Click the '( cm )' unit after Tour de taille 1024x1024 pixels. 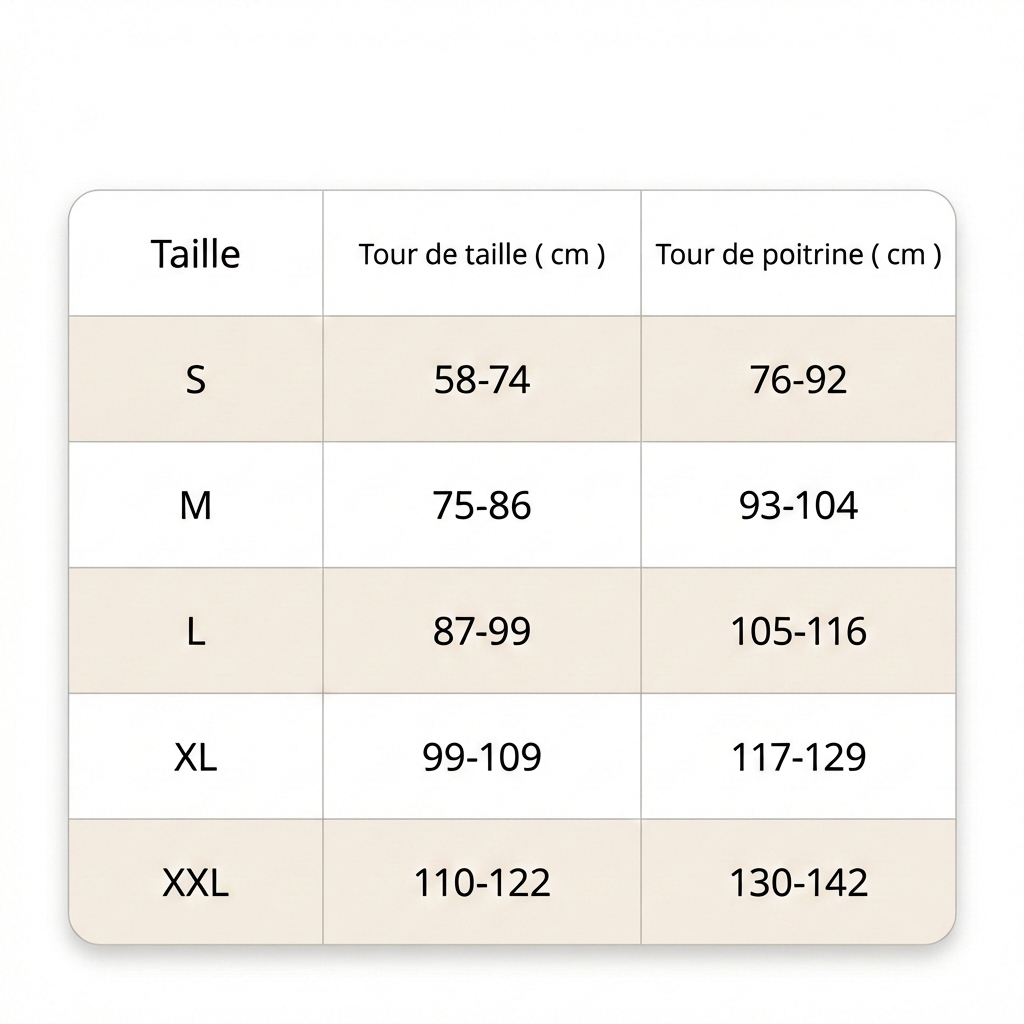(x=570, y=254)
